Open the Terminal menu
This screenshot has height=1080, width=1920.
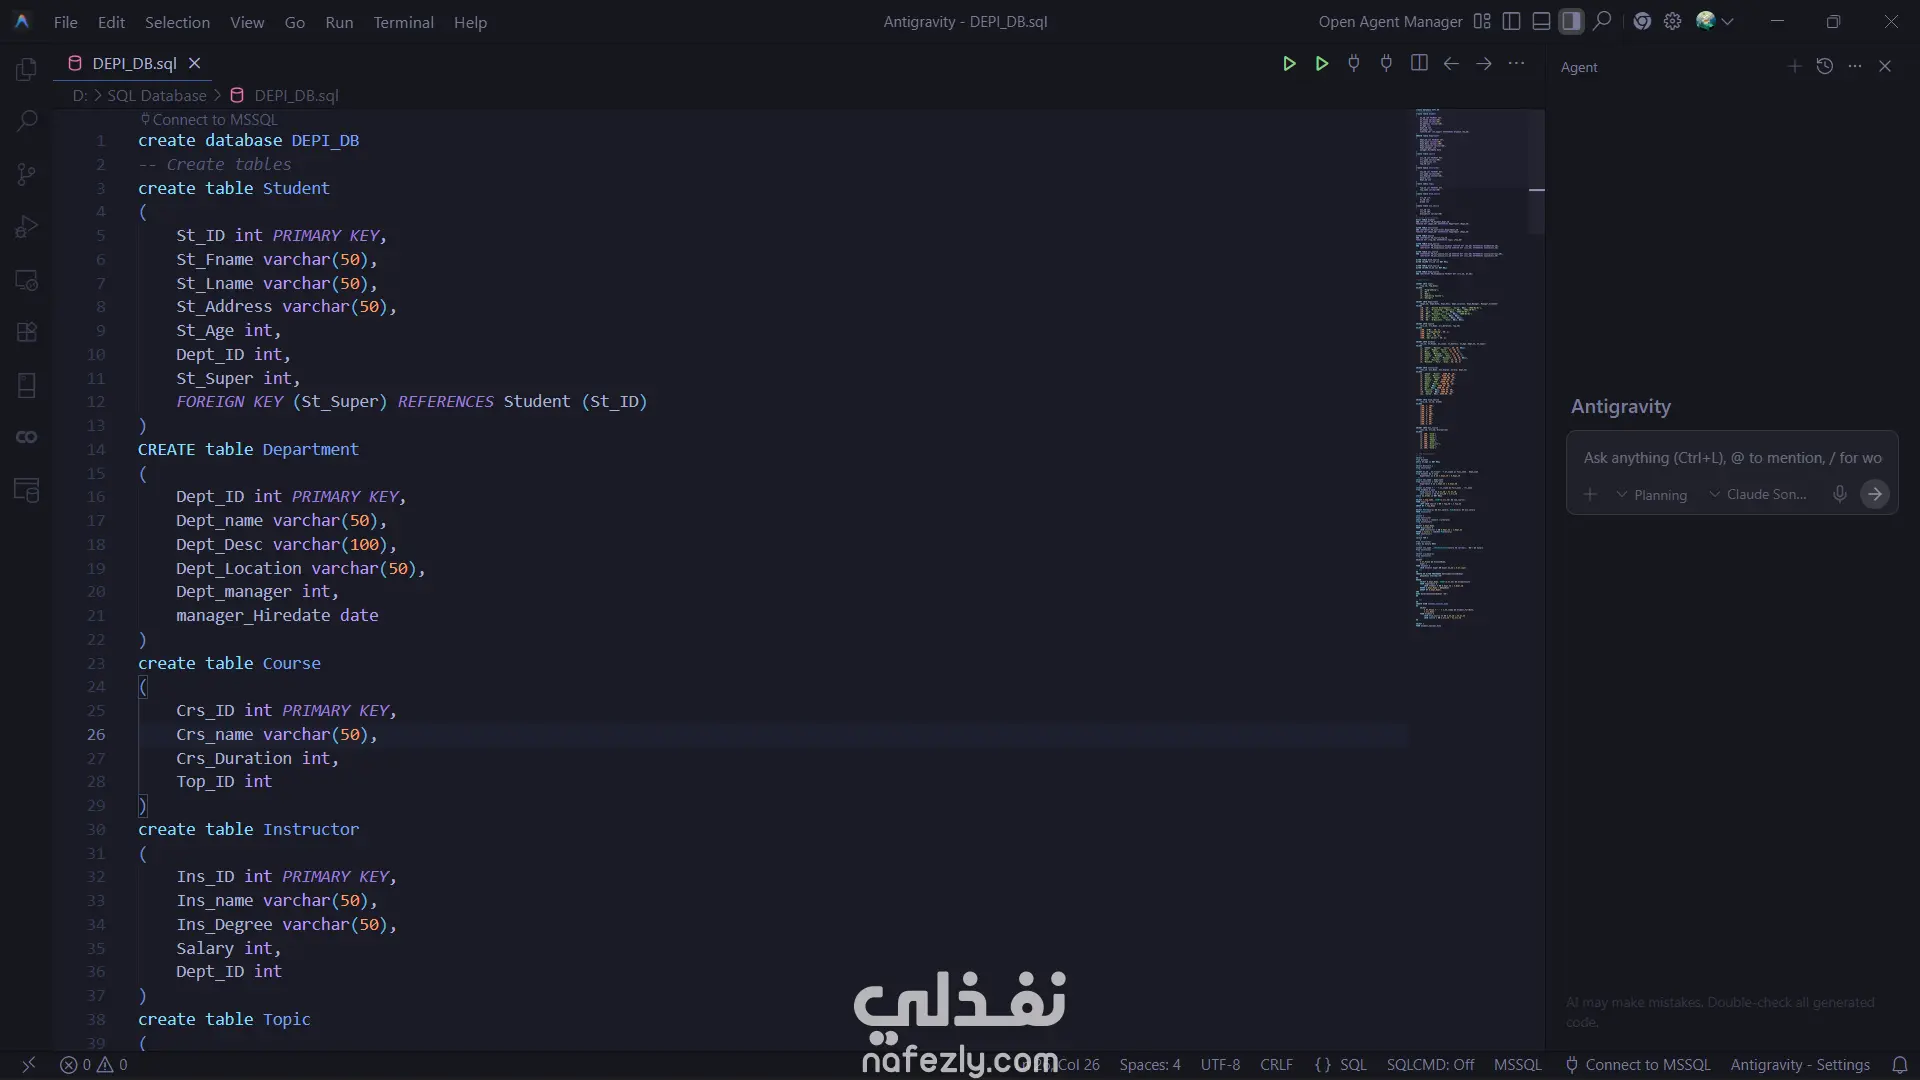coord(403,22)
